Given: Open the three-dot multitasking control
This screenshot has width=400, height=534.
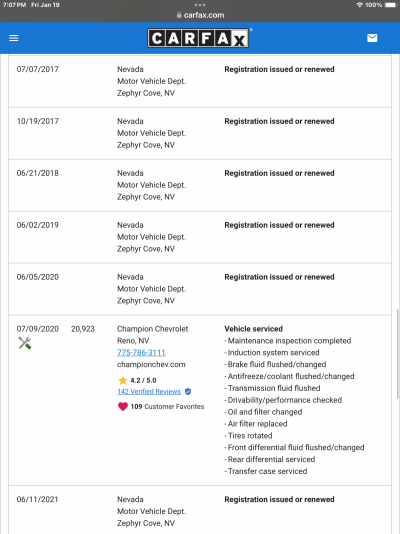Looking at the screenshot, I should pos(200,5).
